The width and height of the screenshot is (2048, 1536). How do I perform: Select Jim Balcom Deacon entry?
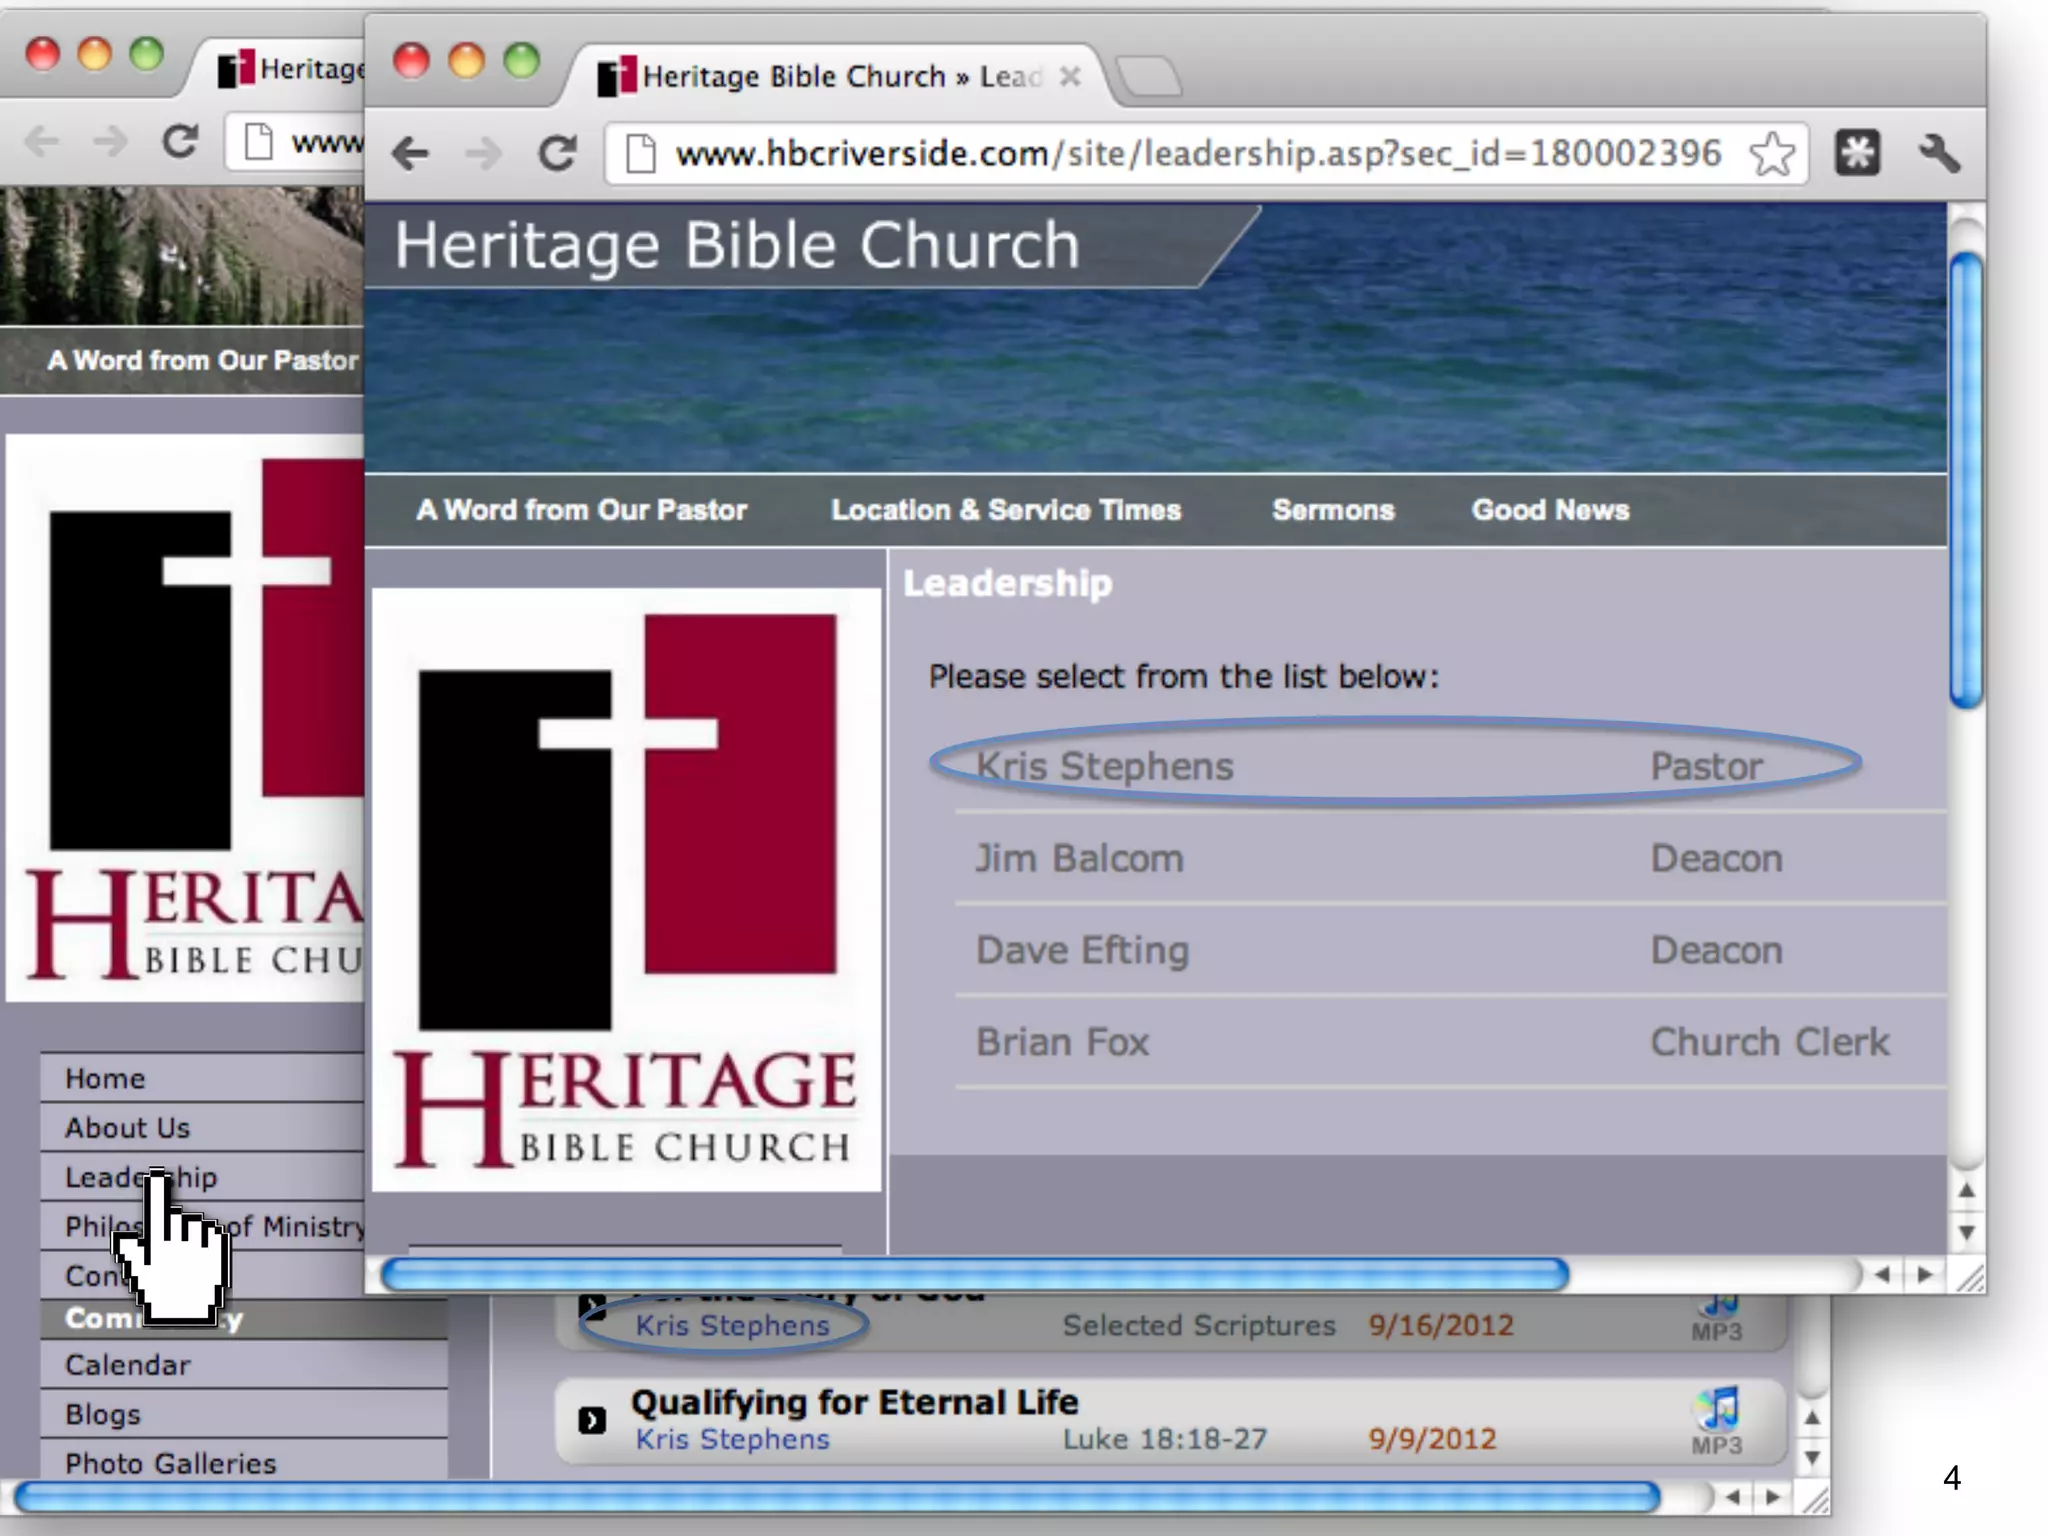tap(1079, 859)
